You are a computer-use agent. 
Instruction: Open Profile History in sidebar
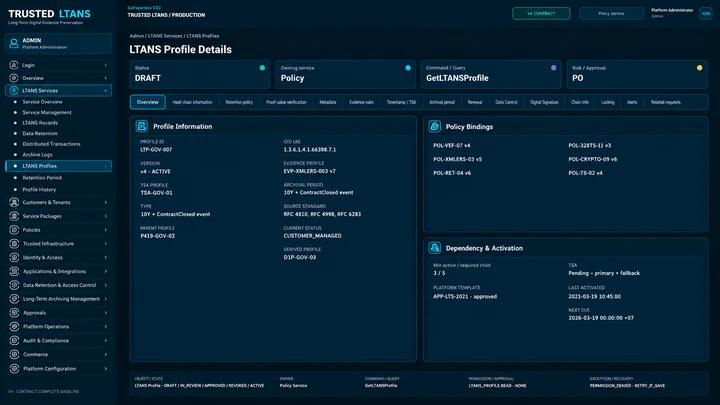point(39,190)
